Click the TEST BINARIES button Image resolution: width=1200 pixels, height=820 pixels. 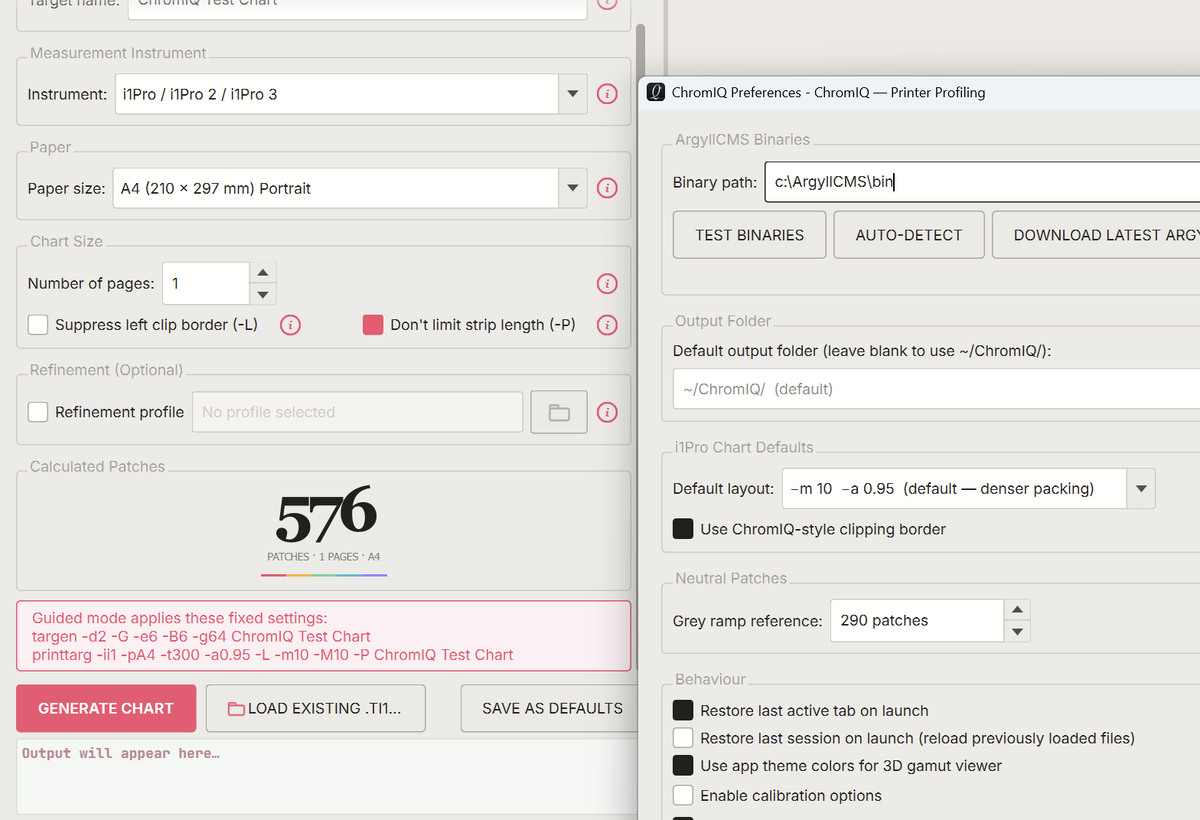click(x=750, y=235)
